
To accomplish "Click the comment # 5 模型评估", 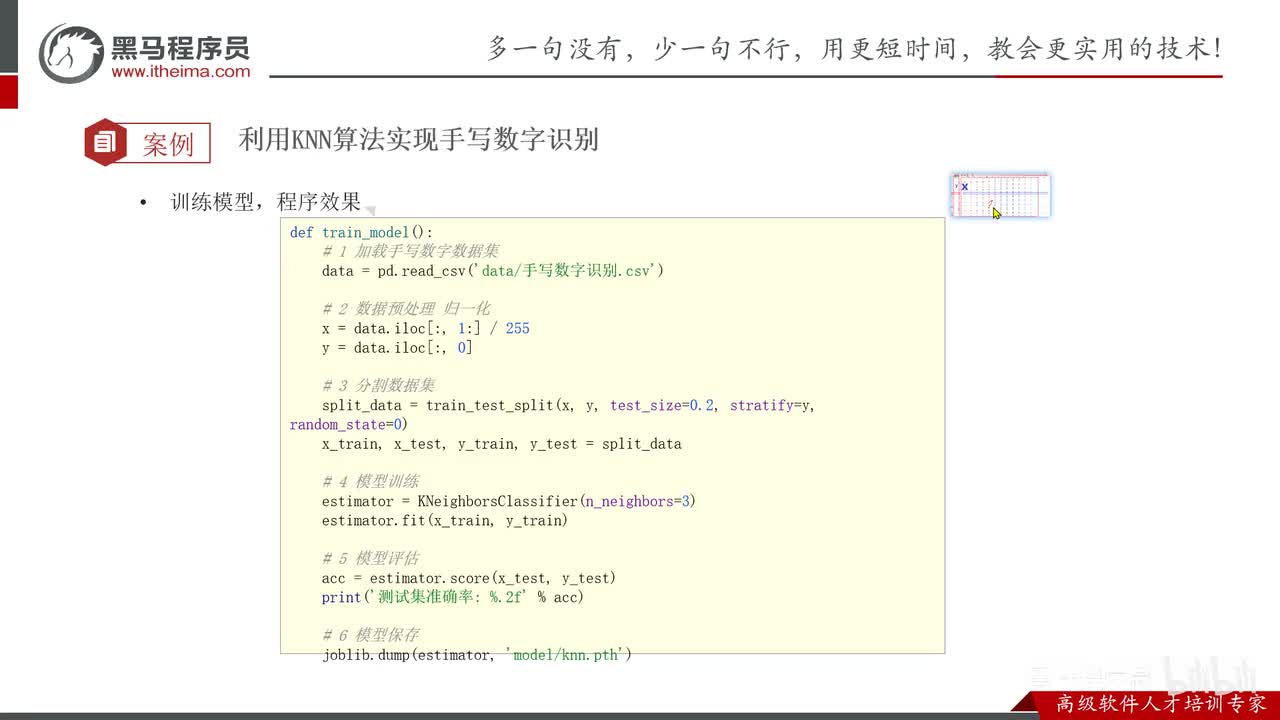I will (370, 559).
